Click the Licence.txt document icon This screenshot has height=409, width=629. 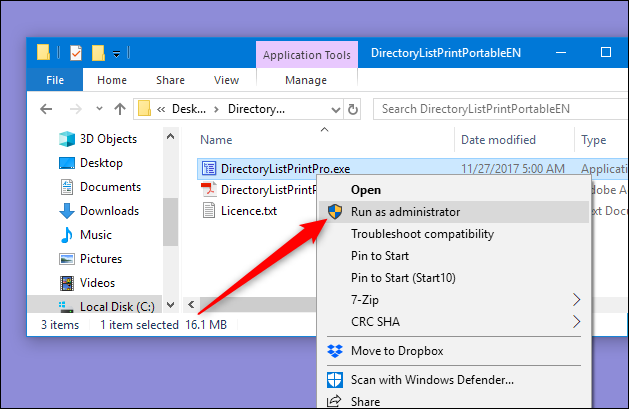tap(209, 211)
